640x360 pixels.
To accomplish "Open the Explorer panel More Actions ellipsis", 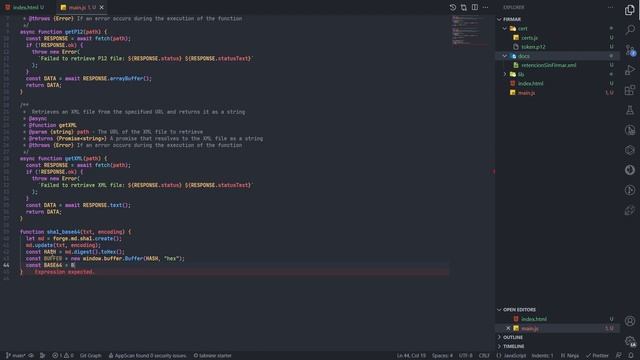I will (610, 7).
